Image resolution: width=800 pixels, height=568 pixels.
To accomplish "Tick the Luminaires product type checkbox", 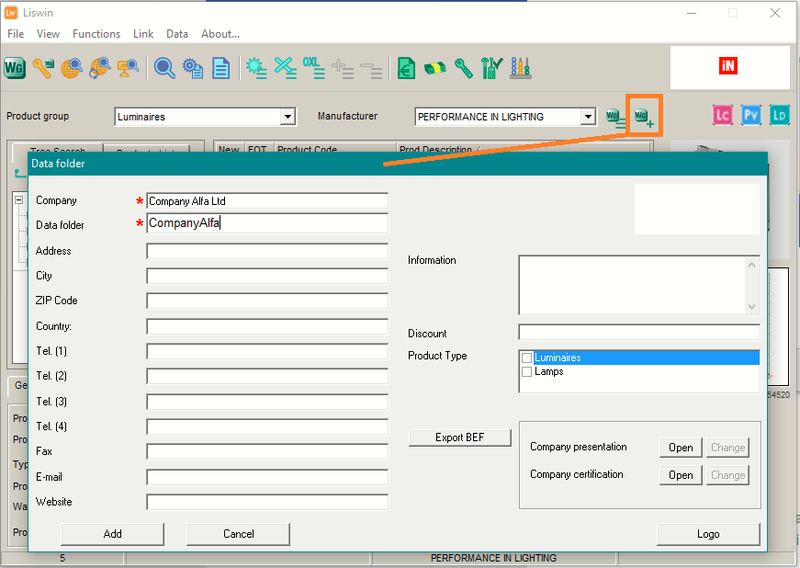I will point(527,358).
